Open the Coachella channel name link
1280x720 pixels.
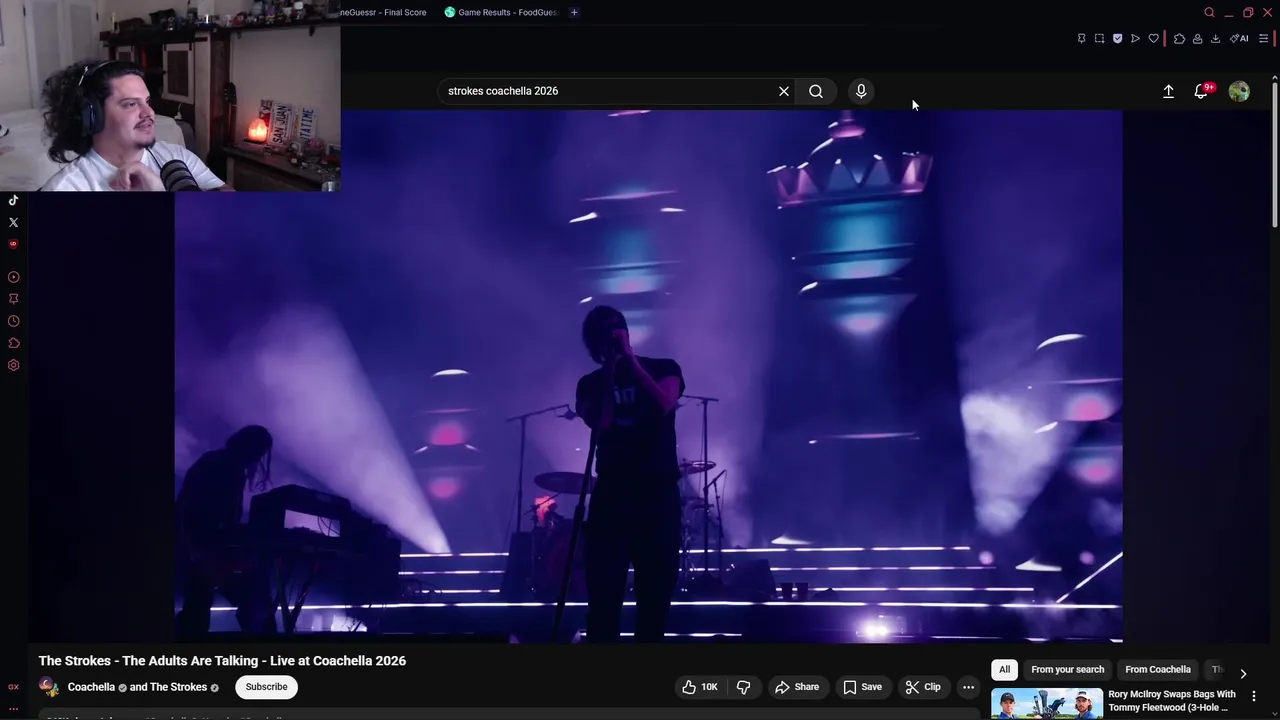point(91,687)
